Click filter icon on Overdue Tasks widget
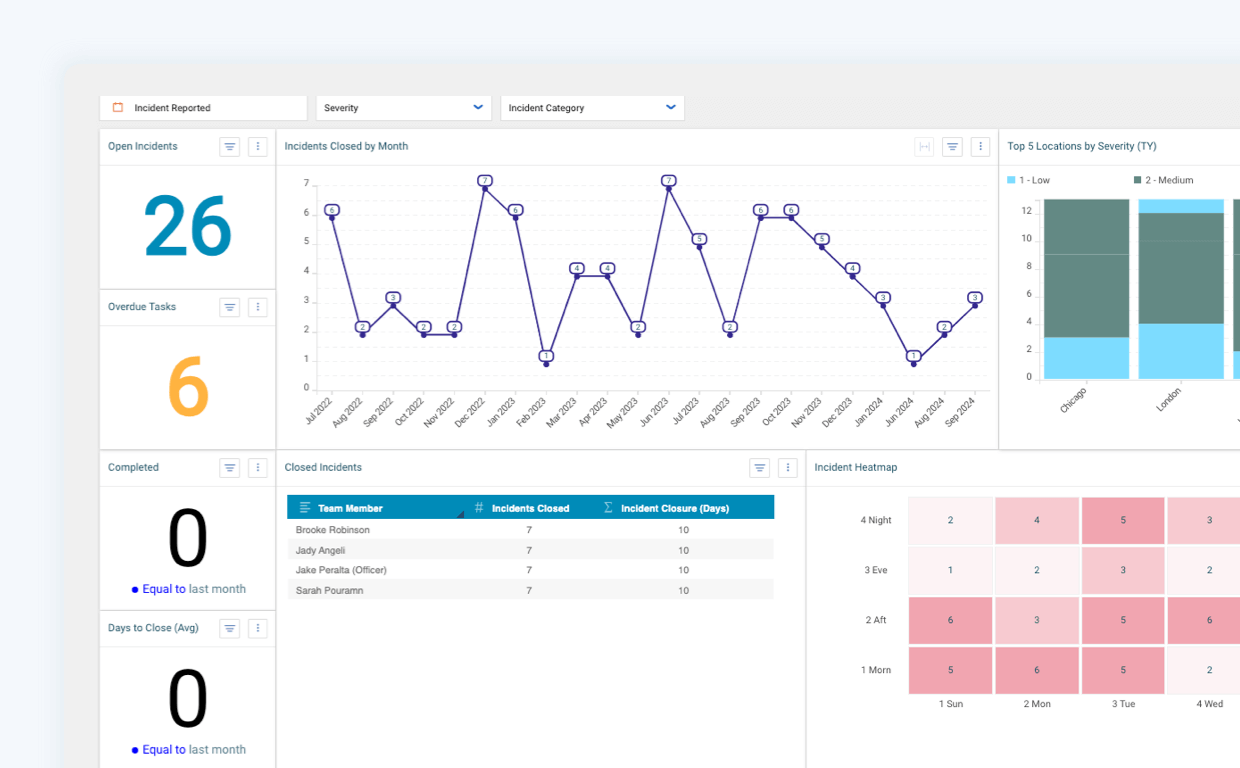The image size is (1240, 768). 230,307
